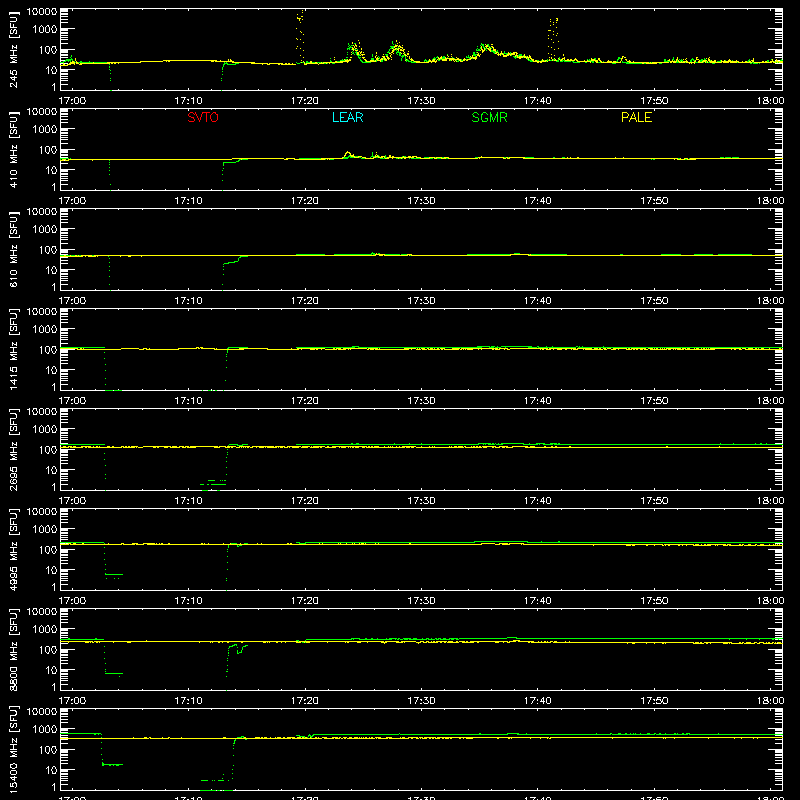Click 18:00 label under the 610 MHz plot
Viewport: 800px width, 800px height.
[770, 301]
